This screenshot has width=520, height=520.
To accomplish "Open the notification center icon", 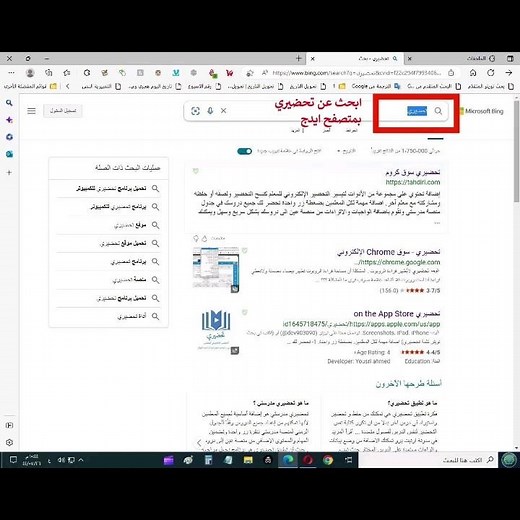I will tap(13, 460).
